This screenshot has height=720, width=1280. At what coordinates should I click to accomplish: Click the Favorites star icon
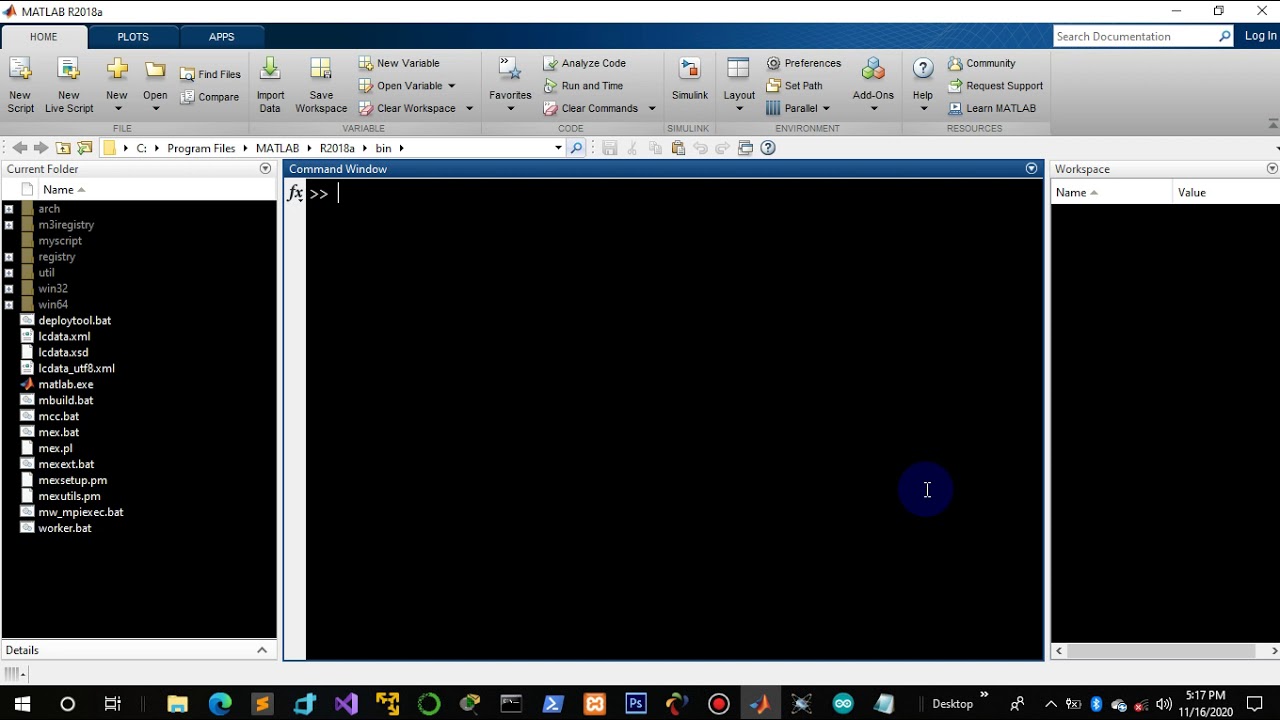pos(510,69)
